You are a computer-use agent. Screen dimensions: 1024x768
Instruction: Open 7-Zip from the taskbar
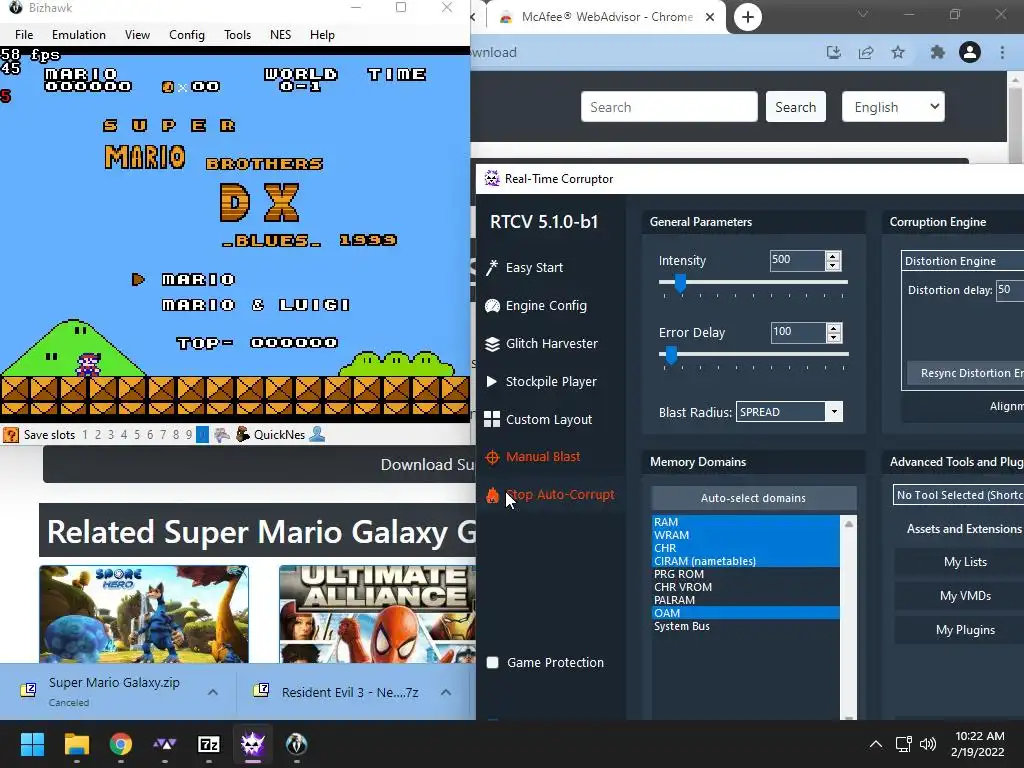[208, 744]
